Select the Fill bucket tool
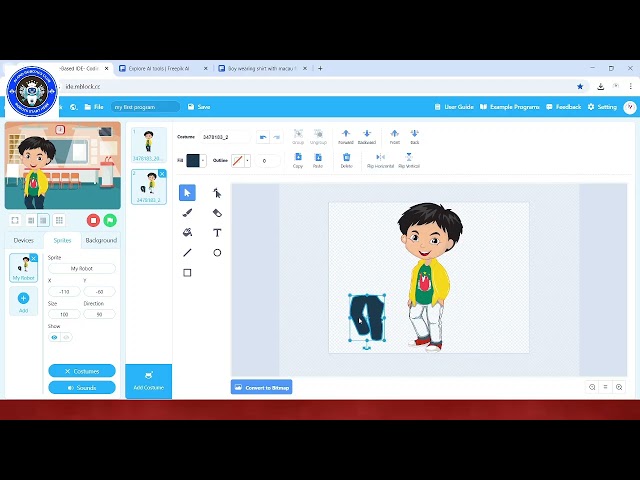 [x=187, y=233]
